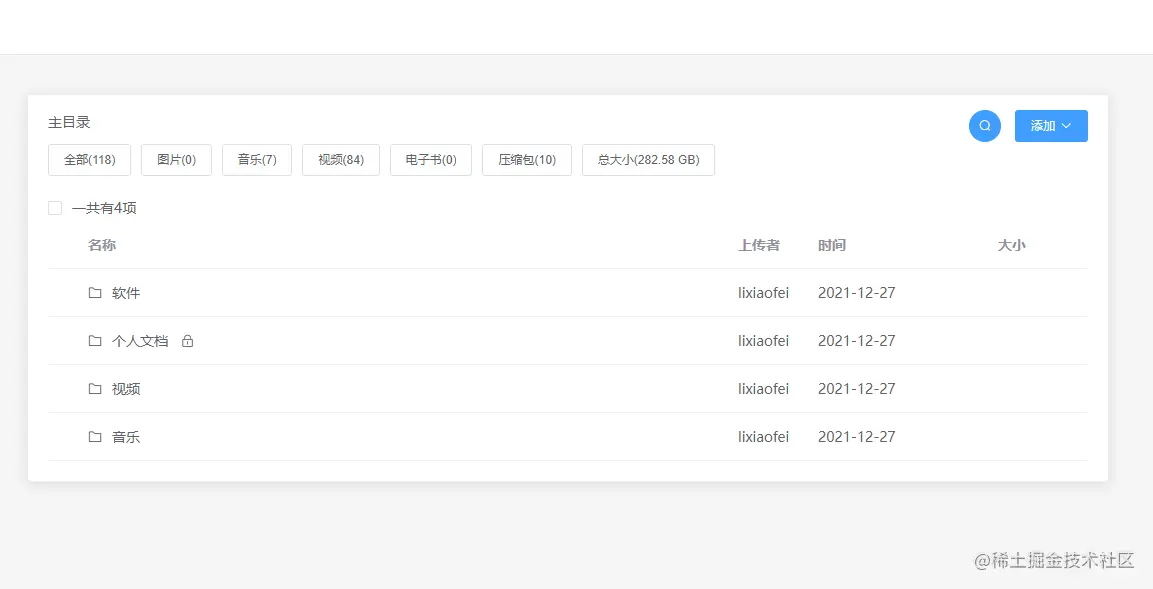Click the folder icon beside 个人文档
This screenshot has height=589, width=1153.
pos(94,341)
